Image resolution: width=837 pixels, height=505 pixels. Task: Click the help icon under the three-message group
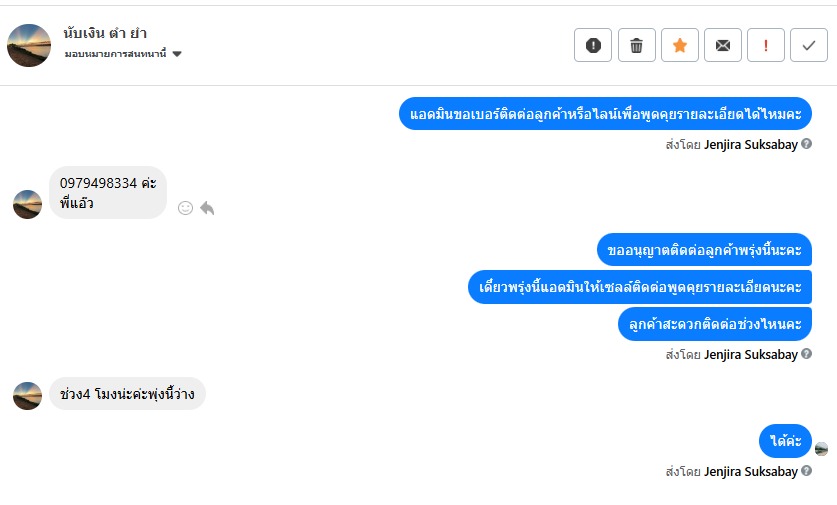click(807, 354)
